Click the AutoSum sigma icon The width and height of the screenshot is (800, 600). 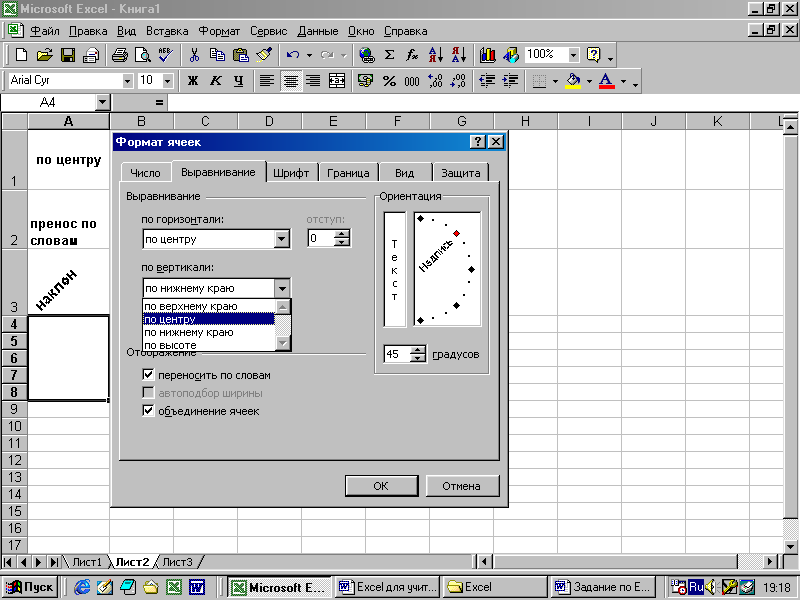point(389,55)
